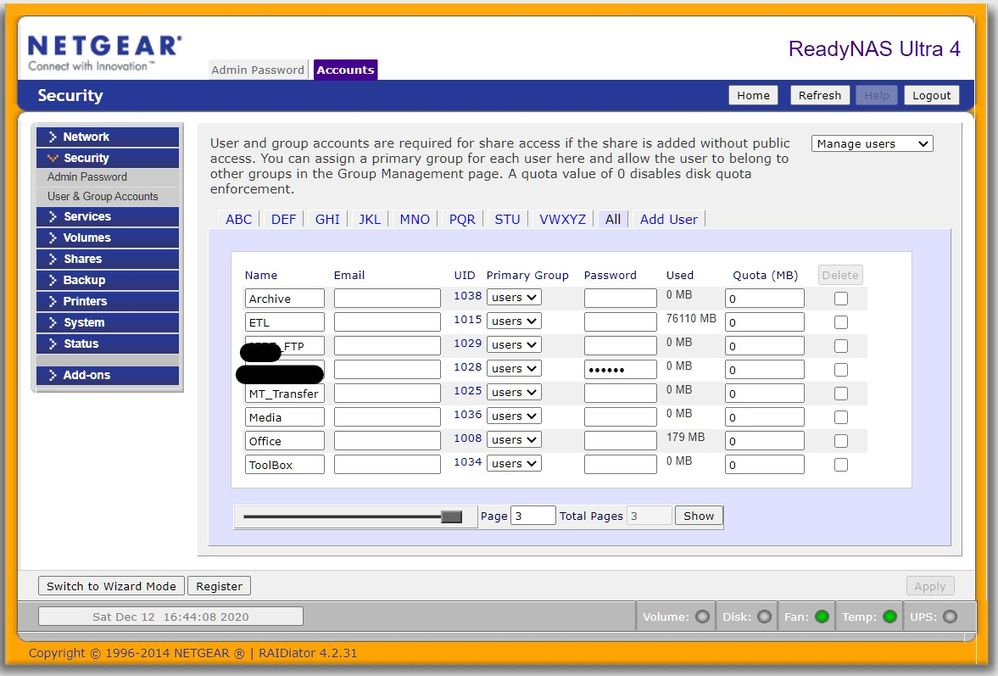The image size is (998, 676).
Task: Click the UPS status LED indicator
Action: (x=950, y=617)
